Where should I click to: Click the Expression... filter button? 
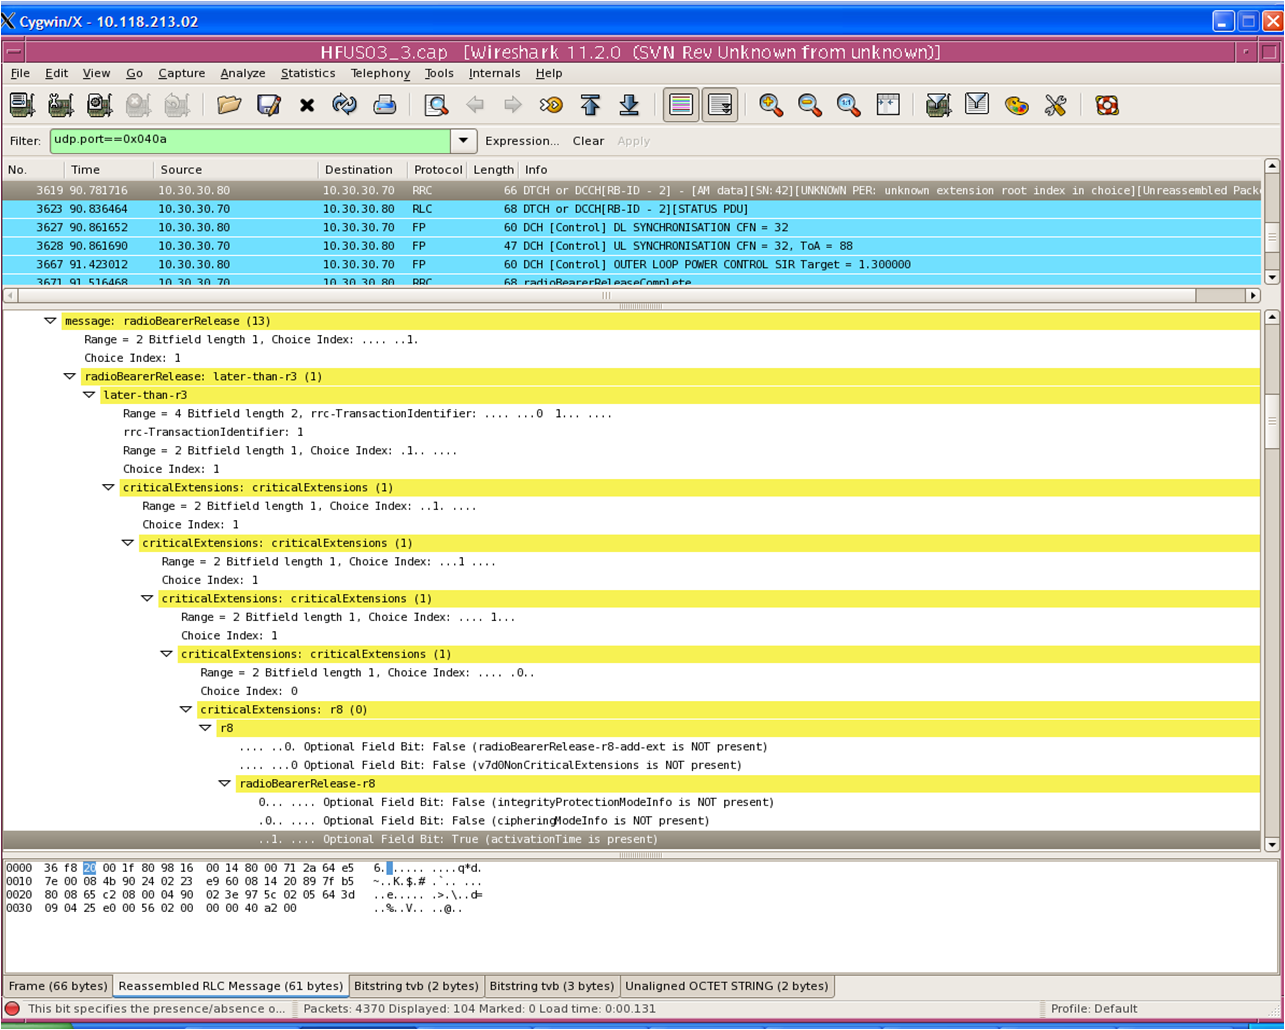522,141
